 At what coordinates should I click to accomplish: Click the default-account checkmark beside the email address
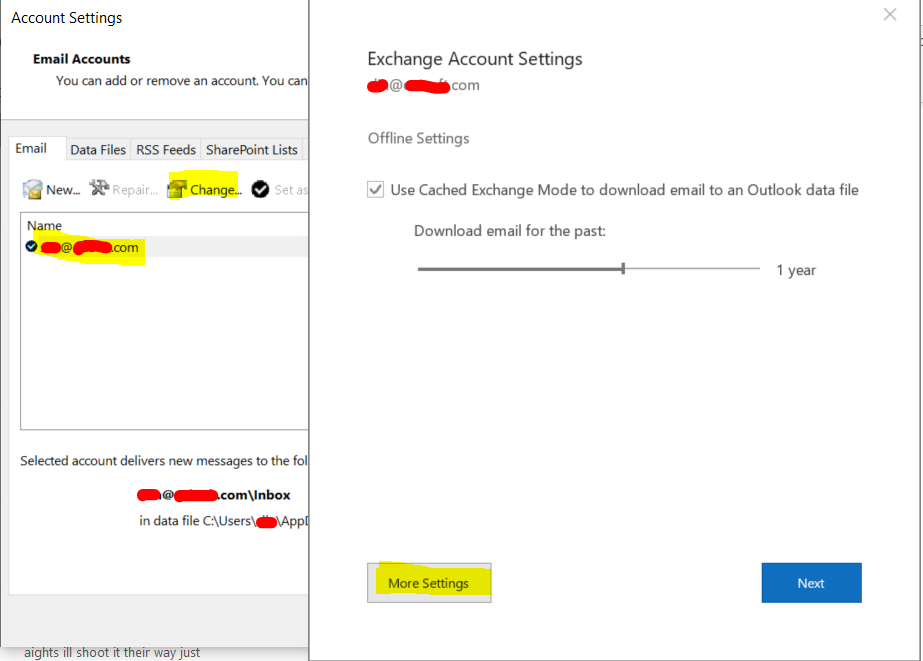(x=31, y=246)
